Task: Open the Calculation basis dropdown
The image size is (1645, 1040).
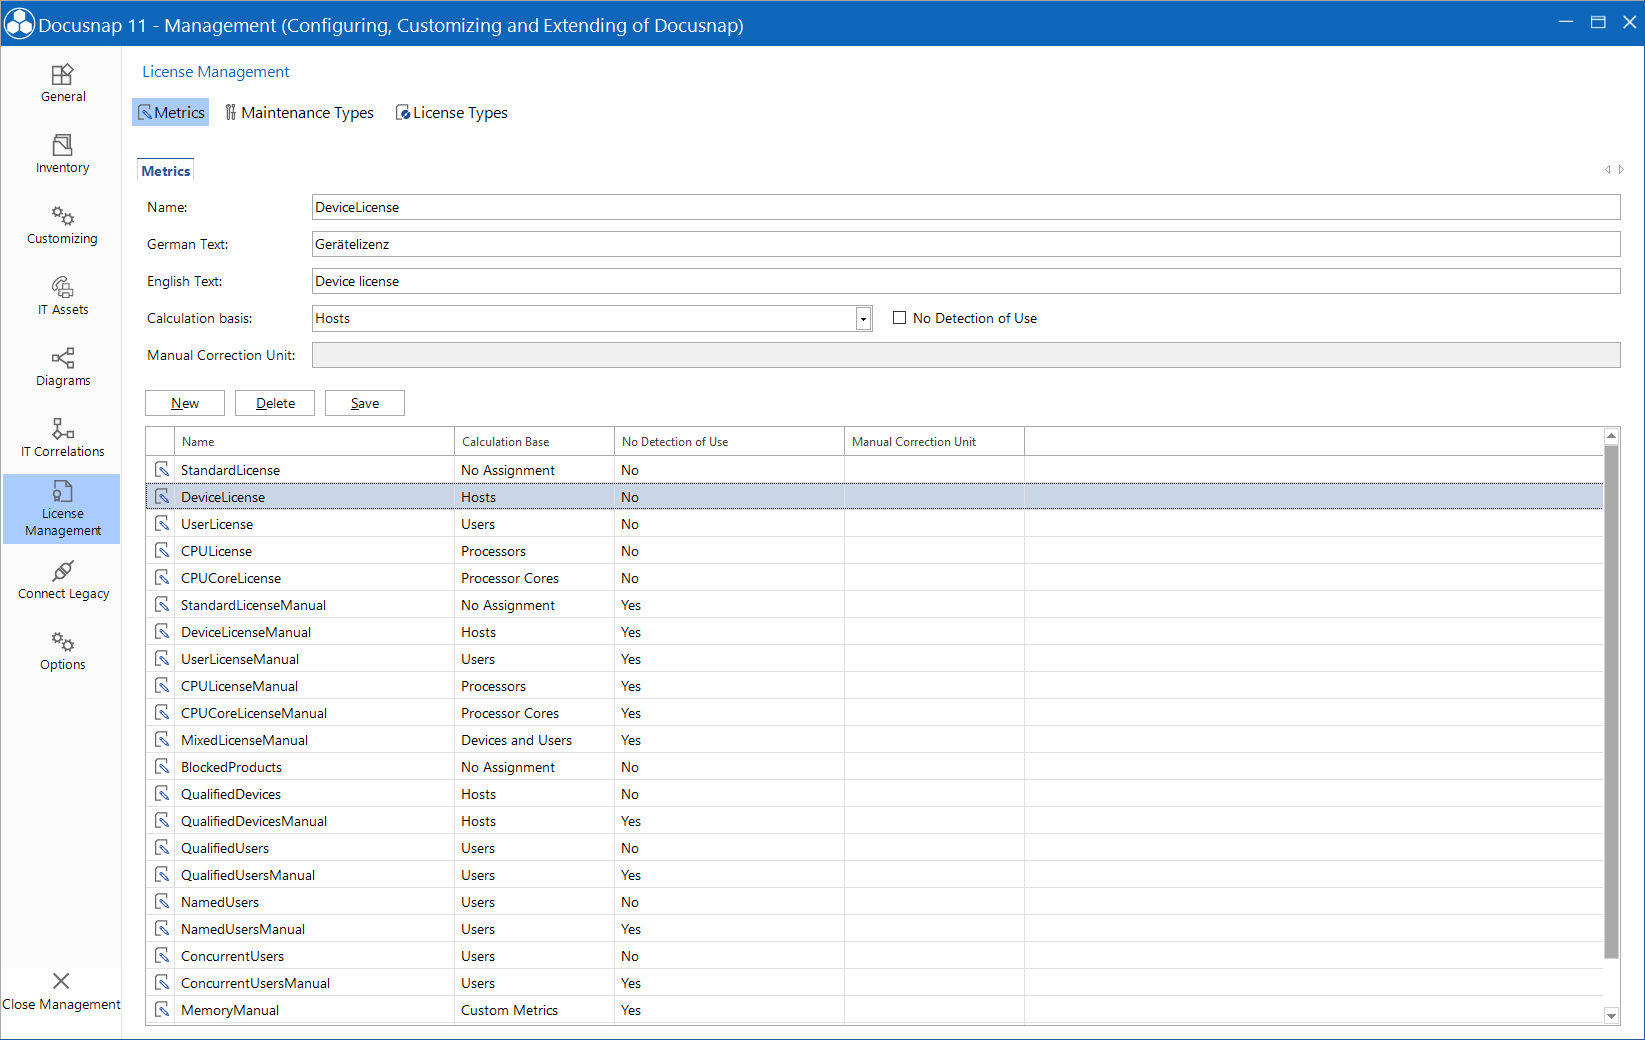Action: 862,318
